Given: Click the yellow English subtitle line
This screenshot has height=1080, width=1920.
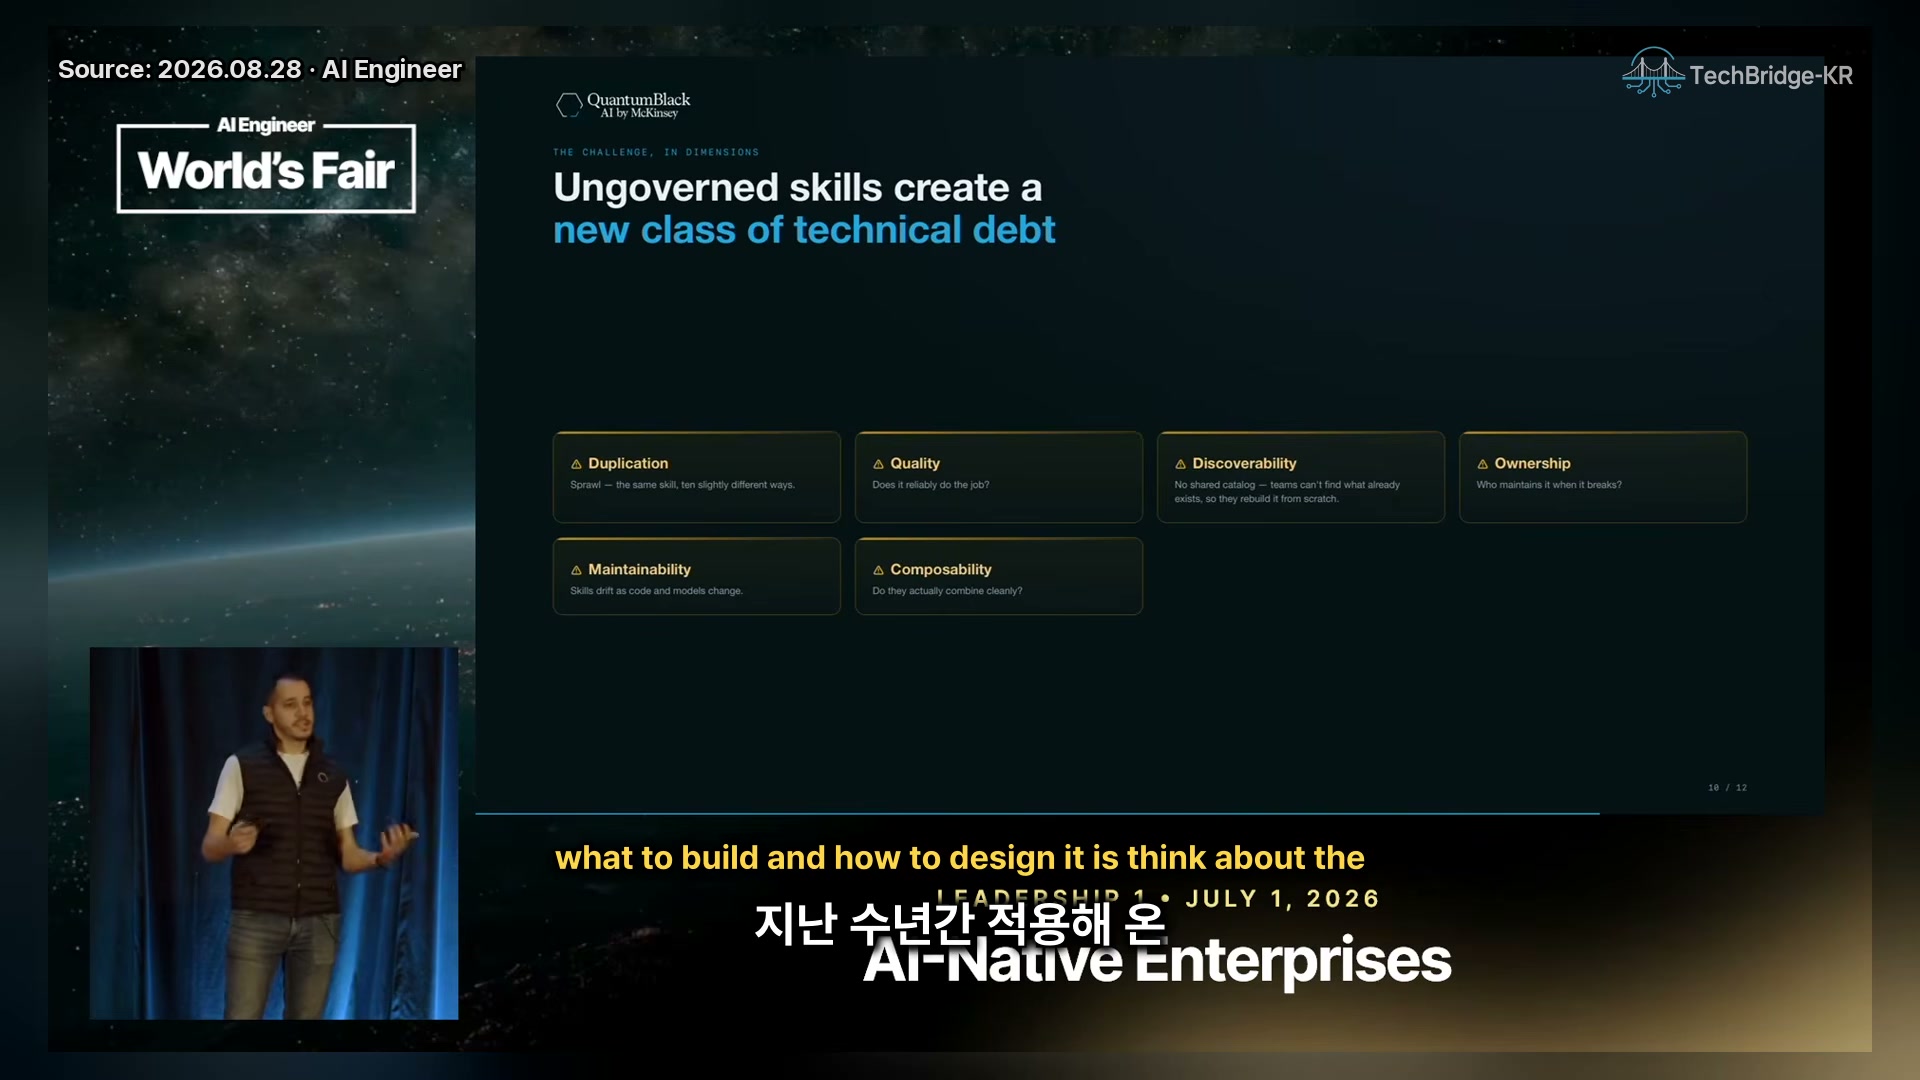Looking at the screenshot, I should 959,858.
